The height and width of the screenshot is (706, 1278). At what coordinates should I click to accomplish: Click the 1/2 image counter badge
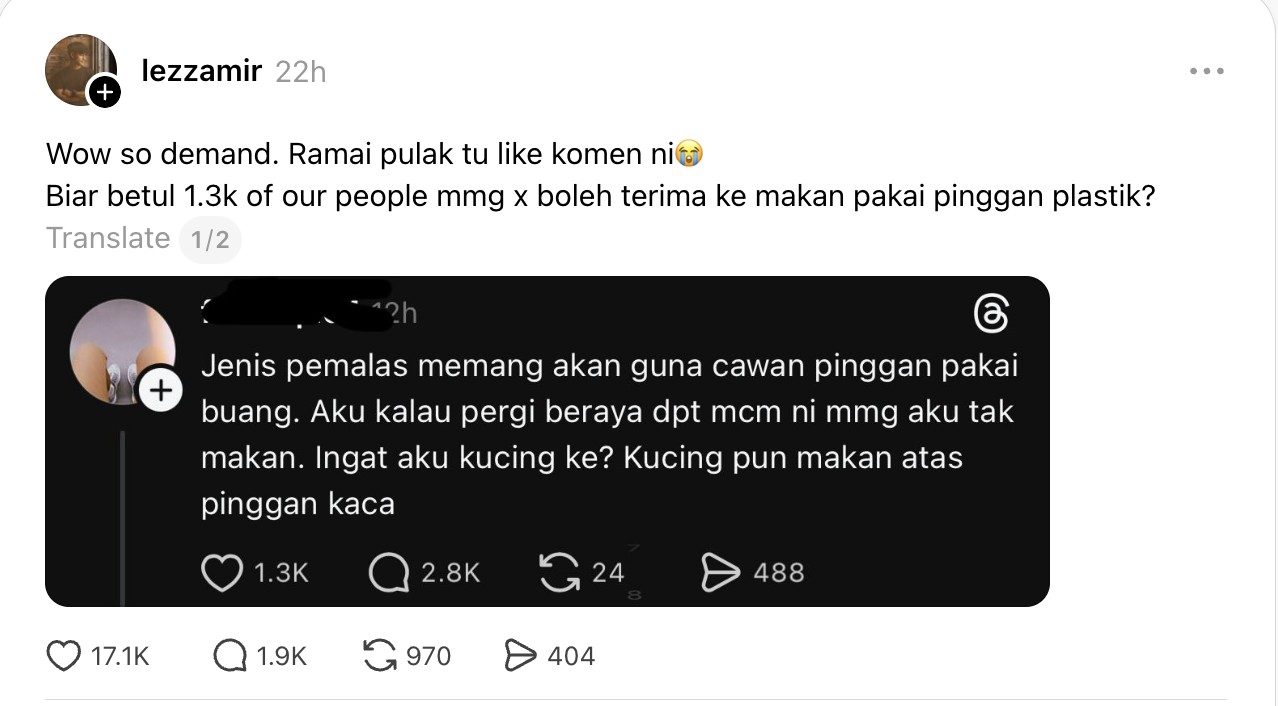click(210, 240)
